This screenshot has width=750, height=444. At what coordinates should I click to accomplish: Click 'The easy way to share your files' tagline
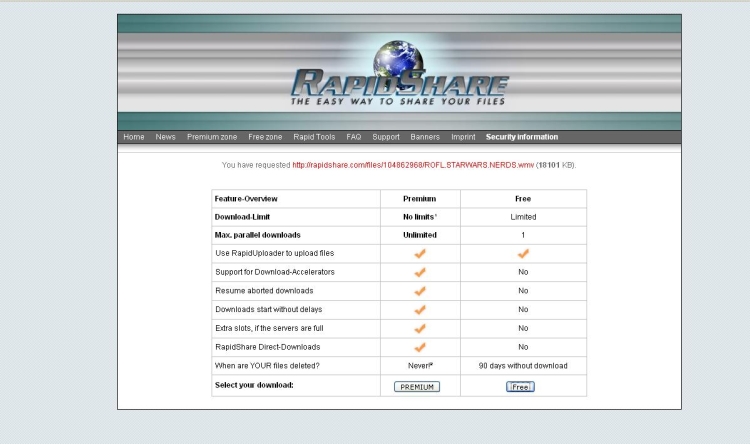click(x=398, y=101)
